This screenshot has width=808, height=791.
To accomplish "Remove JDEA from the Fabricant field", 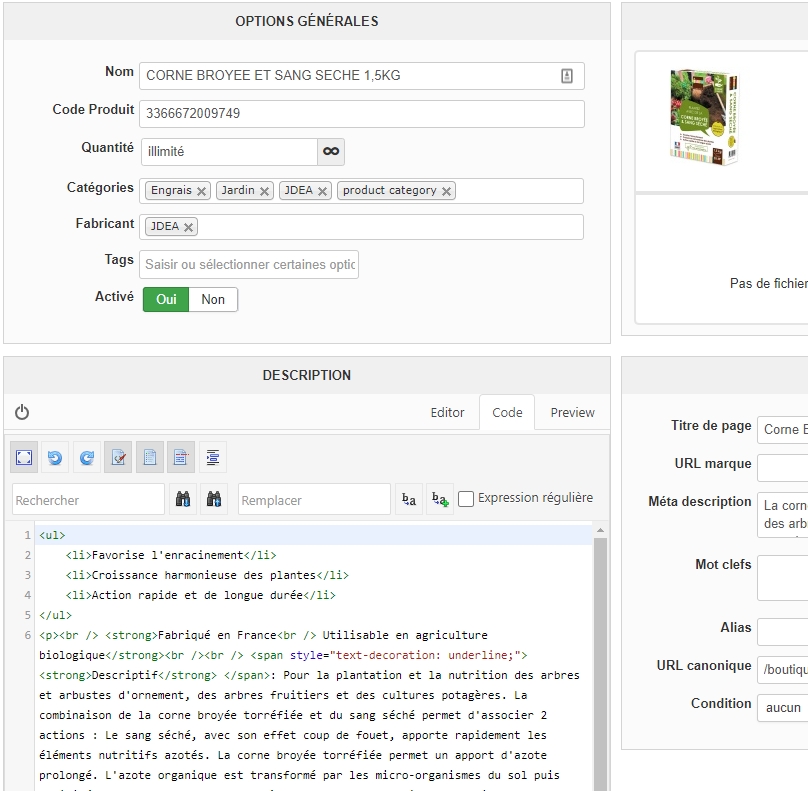I will [x=188, y=227].
